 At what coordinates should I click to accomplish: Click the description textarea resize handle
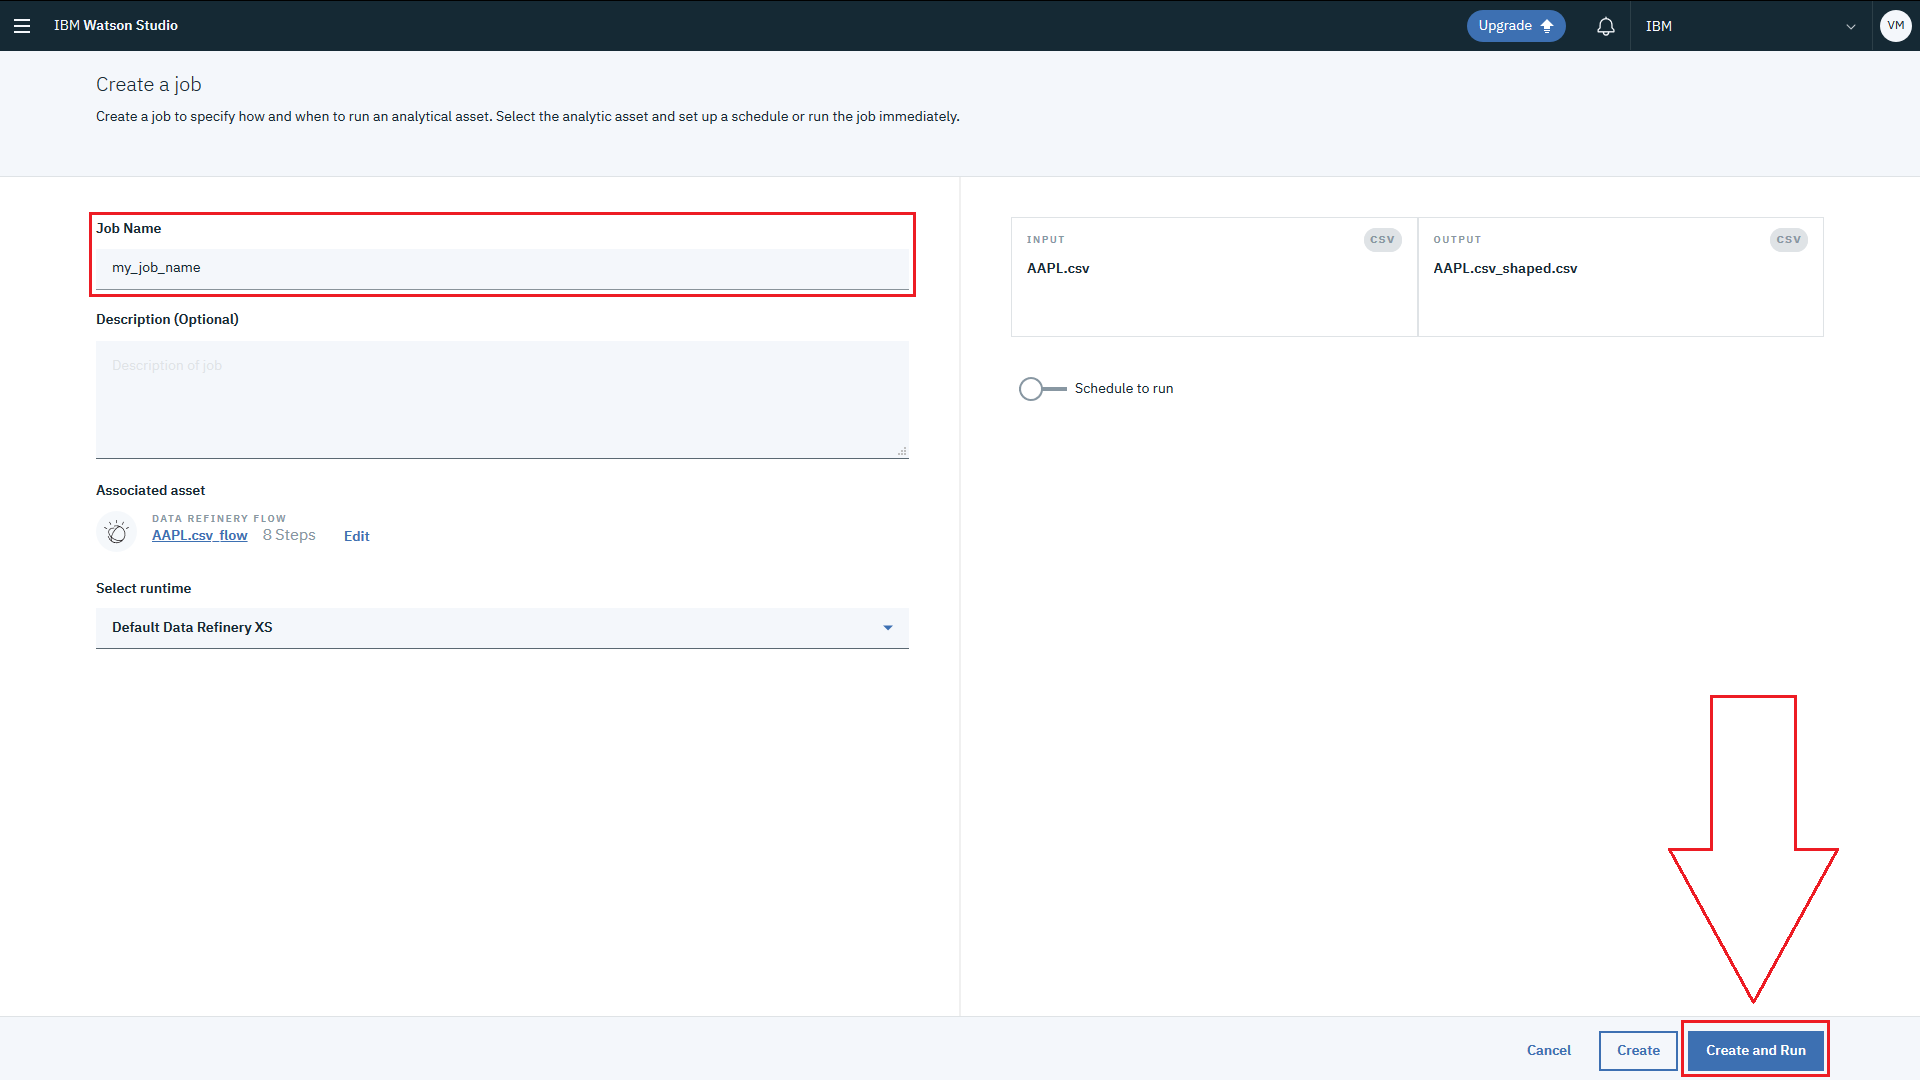[902, 452]
